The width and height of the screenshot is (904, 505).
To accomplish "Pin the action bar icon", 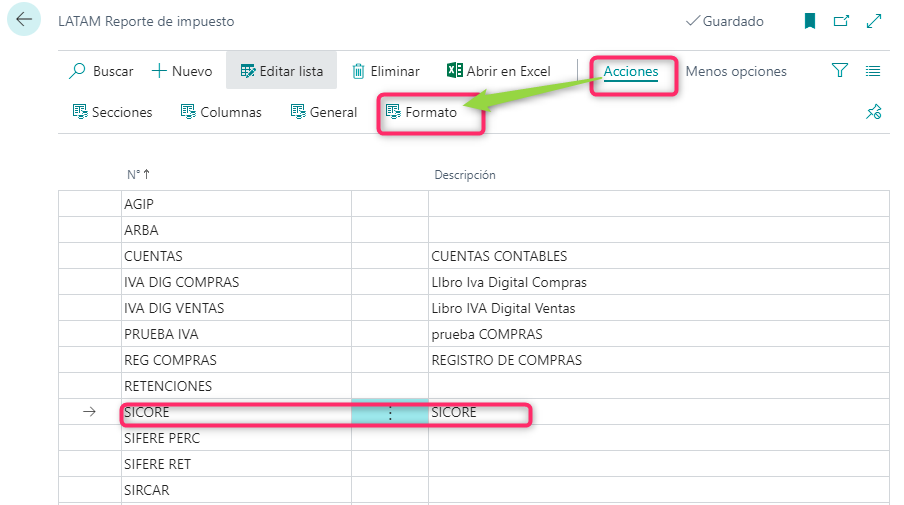I will point(873,112).
